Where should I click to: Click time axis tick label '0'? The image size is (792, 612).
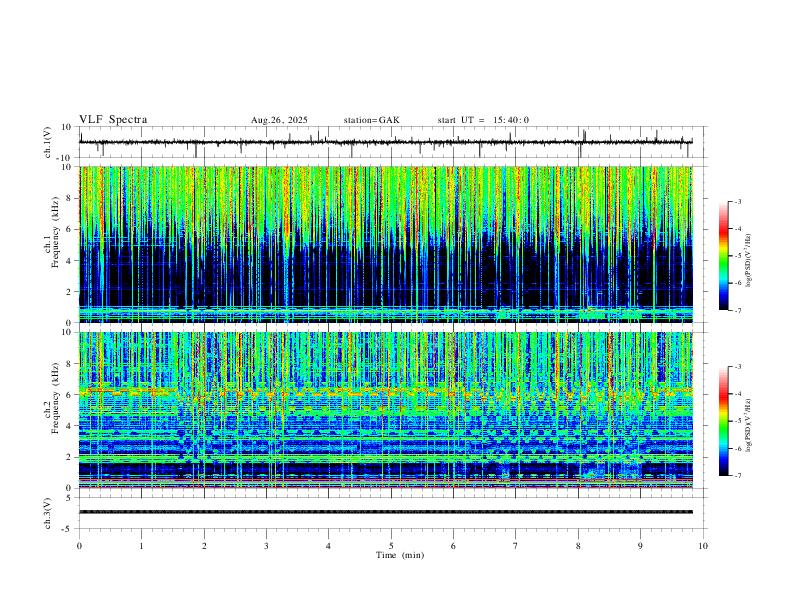click(x=79, y=546)
